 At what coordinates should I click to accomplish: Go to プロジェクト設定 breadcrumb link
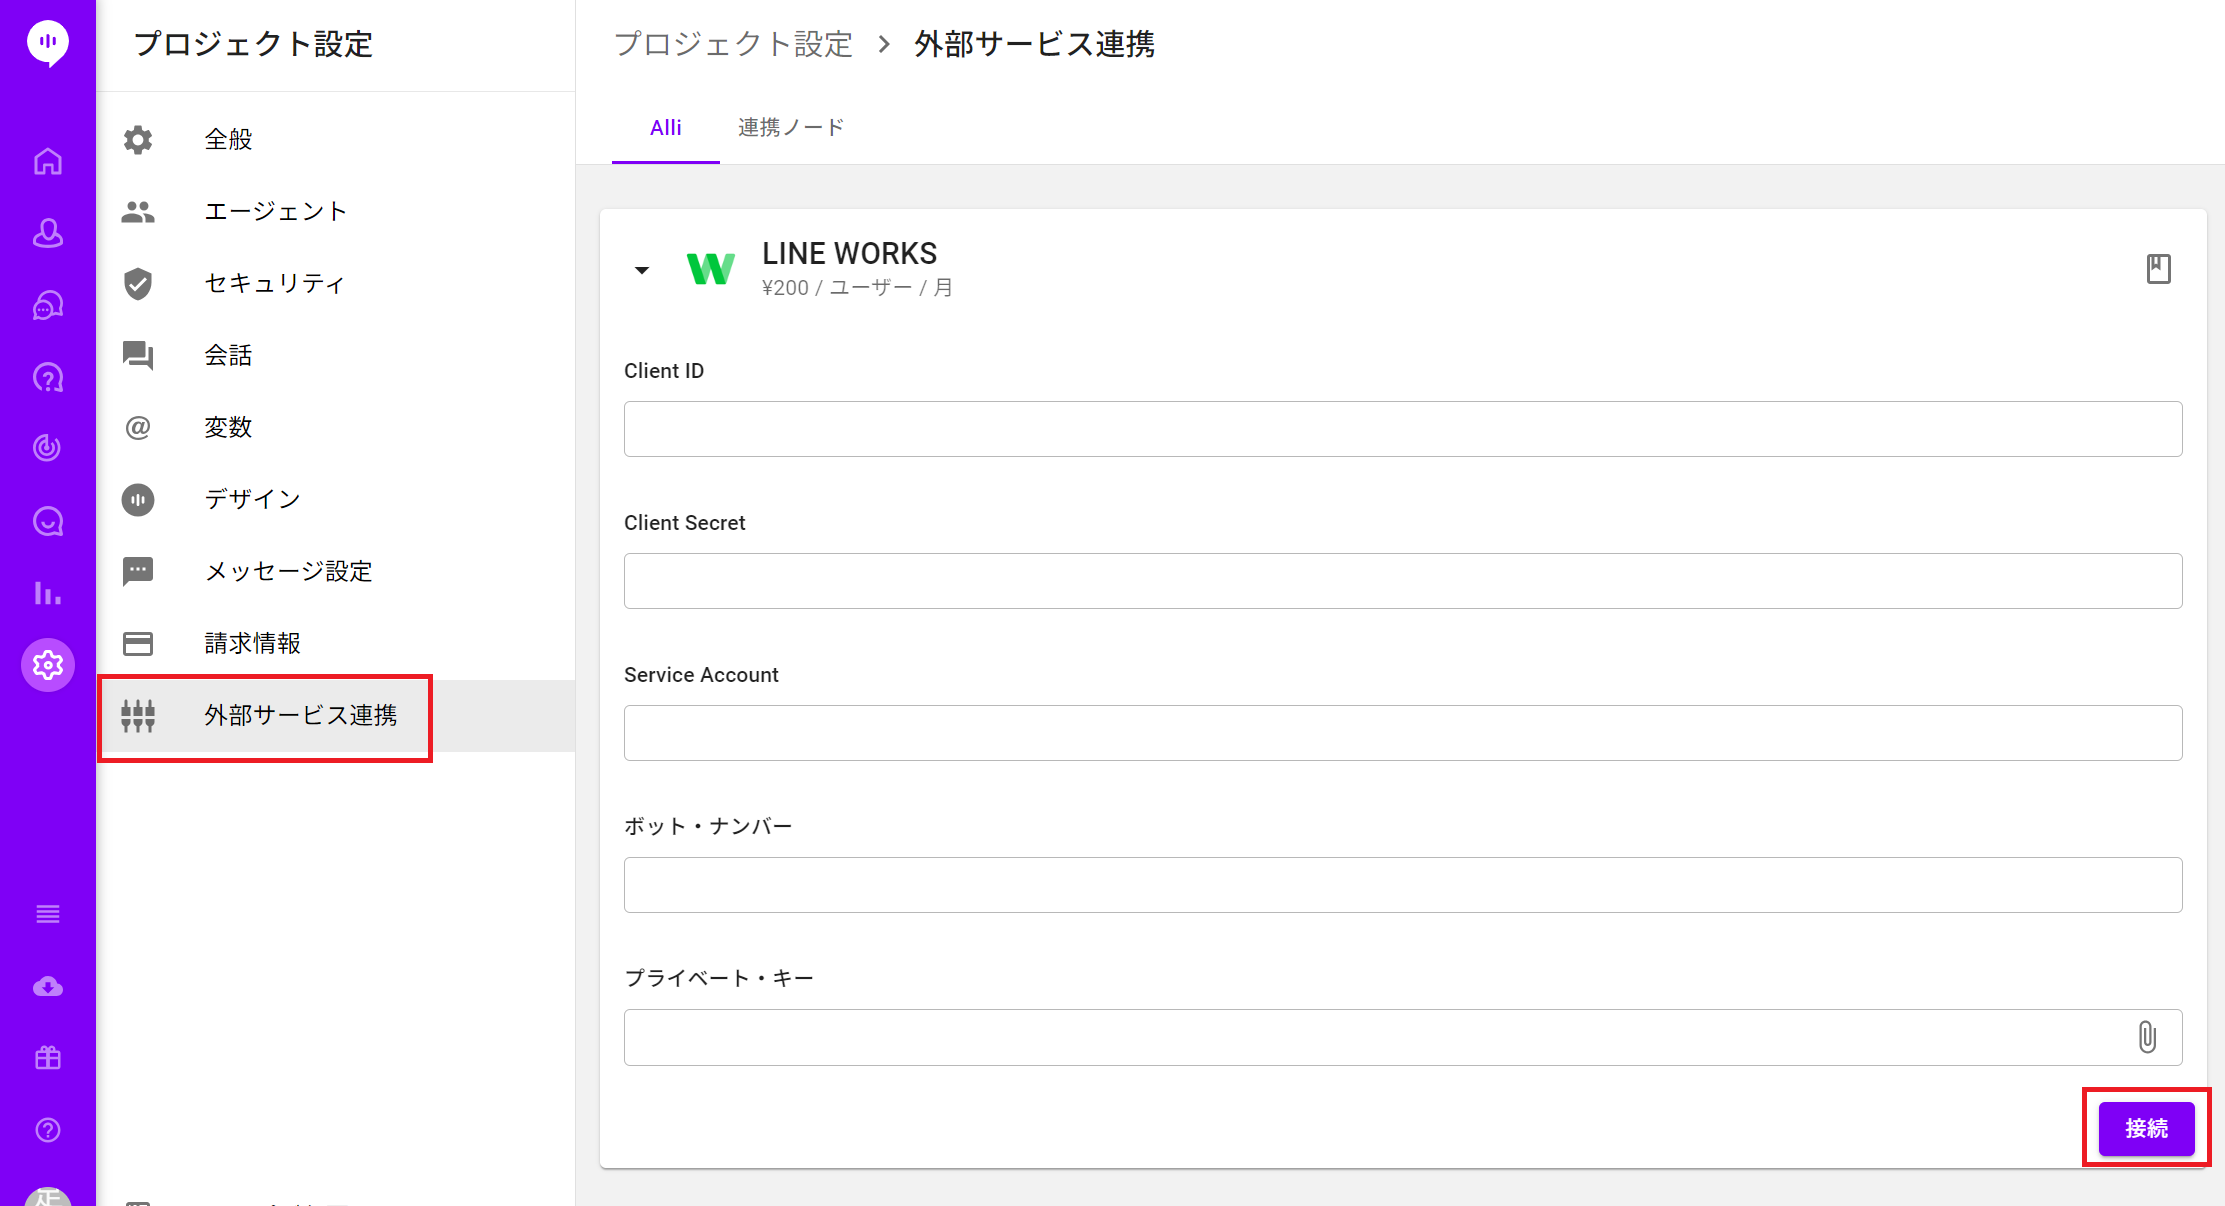(x=733, y=44)
